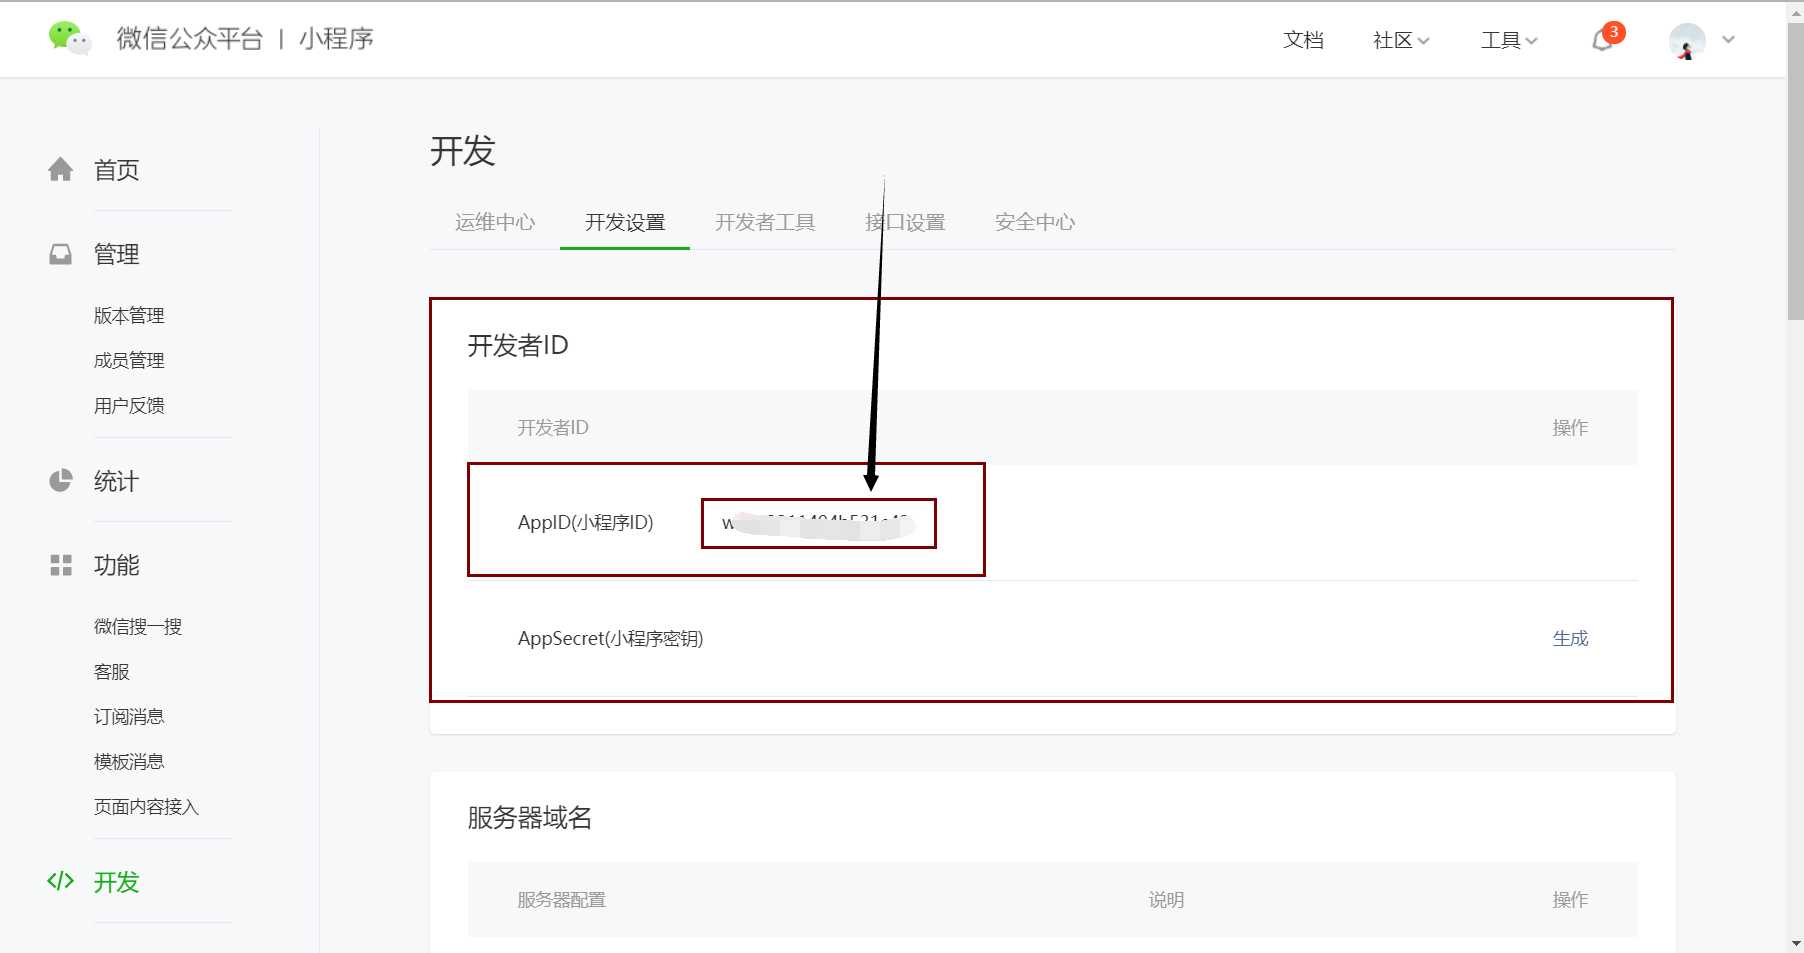Open 模板消息 in sidebar
Screen dimensions: 1804x953
click(x=129, y=761)
